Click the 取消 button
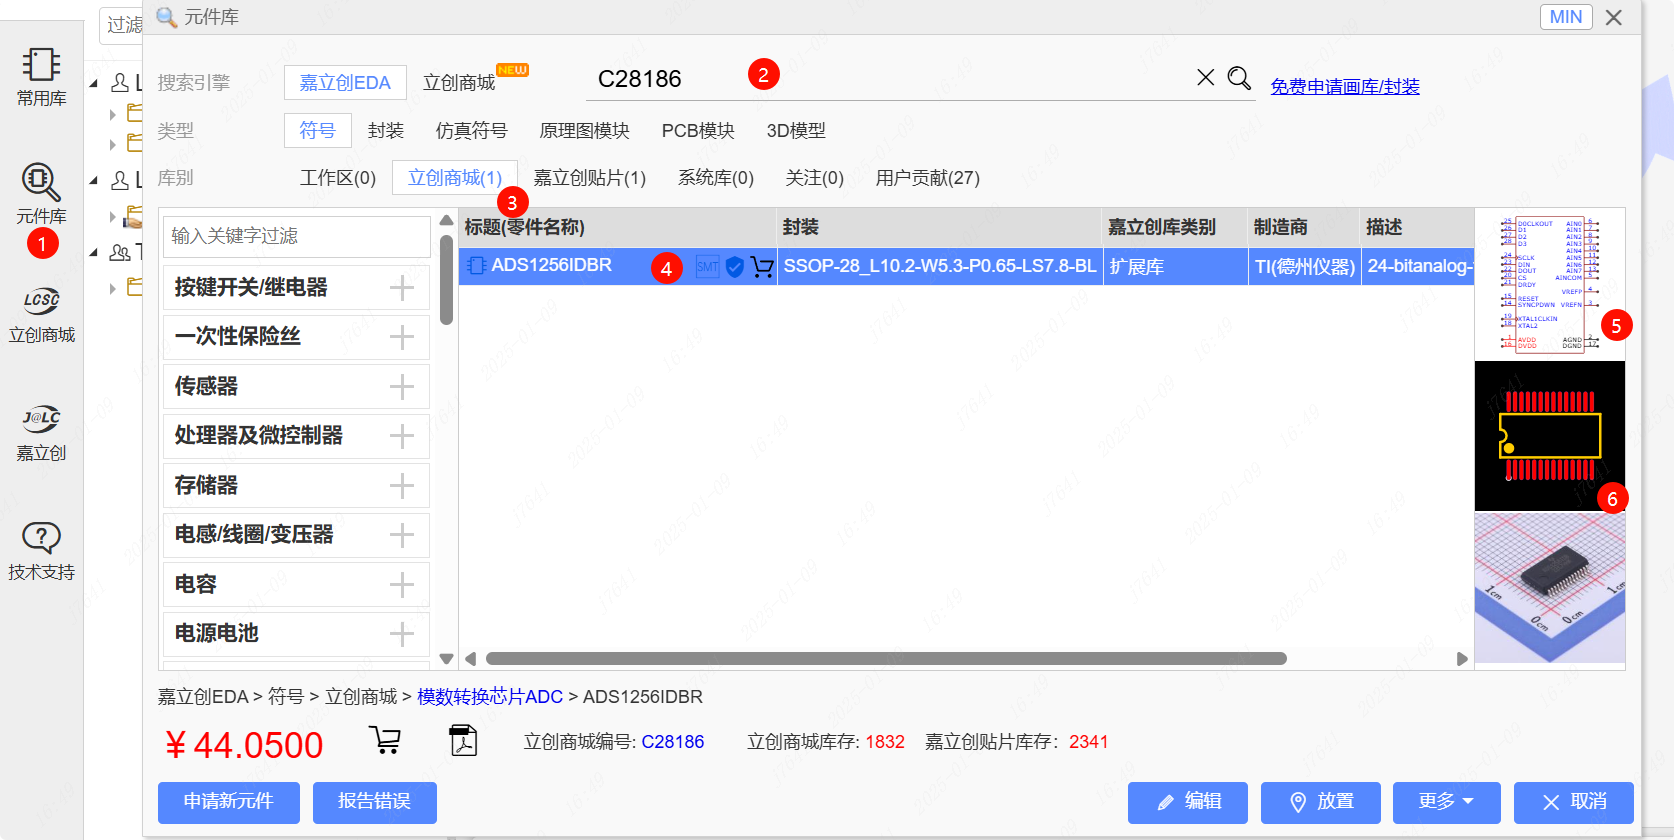 (x=1574, y=802)
